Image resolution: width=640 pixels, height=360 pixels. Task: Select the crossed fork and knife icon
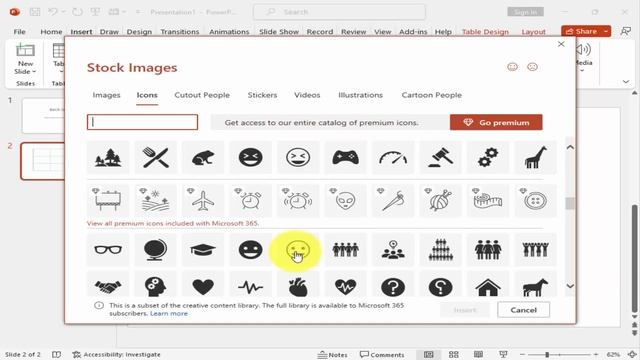click(156, 158)
